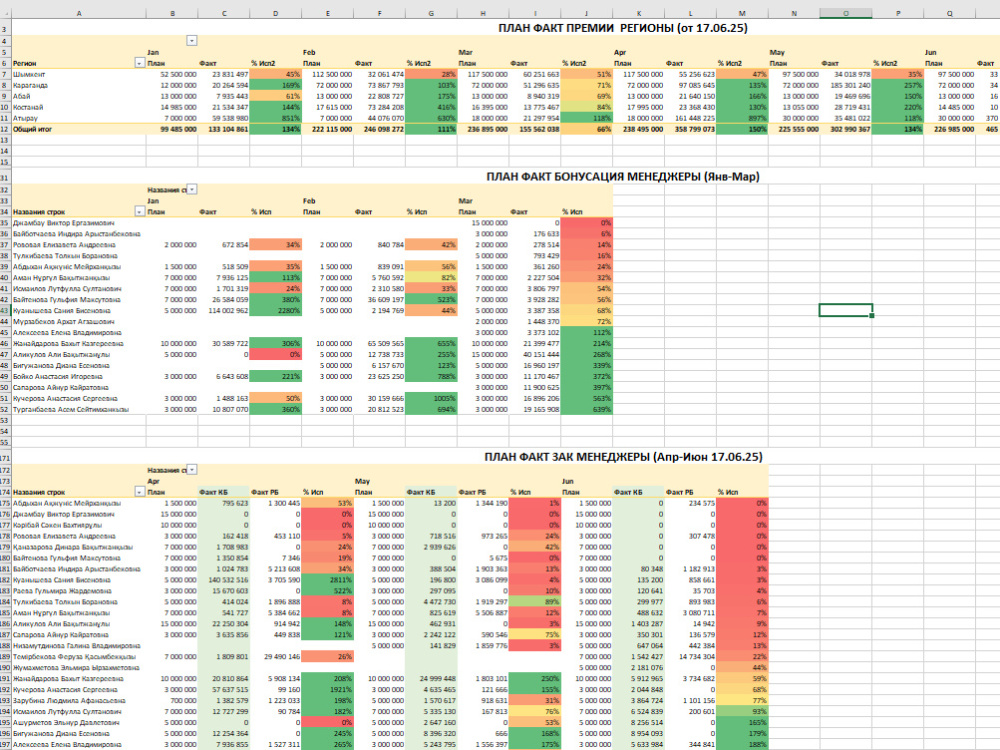The width and height of the screenshot is (1000, 750).
Task: Click the Jan total plan 99 485 000
Action: pyautogui.click(x=172, y=129)
